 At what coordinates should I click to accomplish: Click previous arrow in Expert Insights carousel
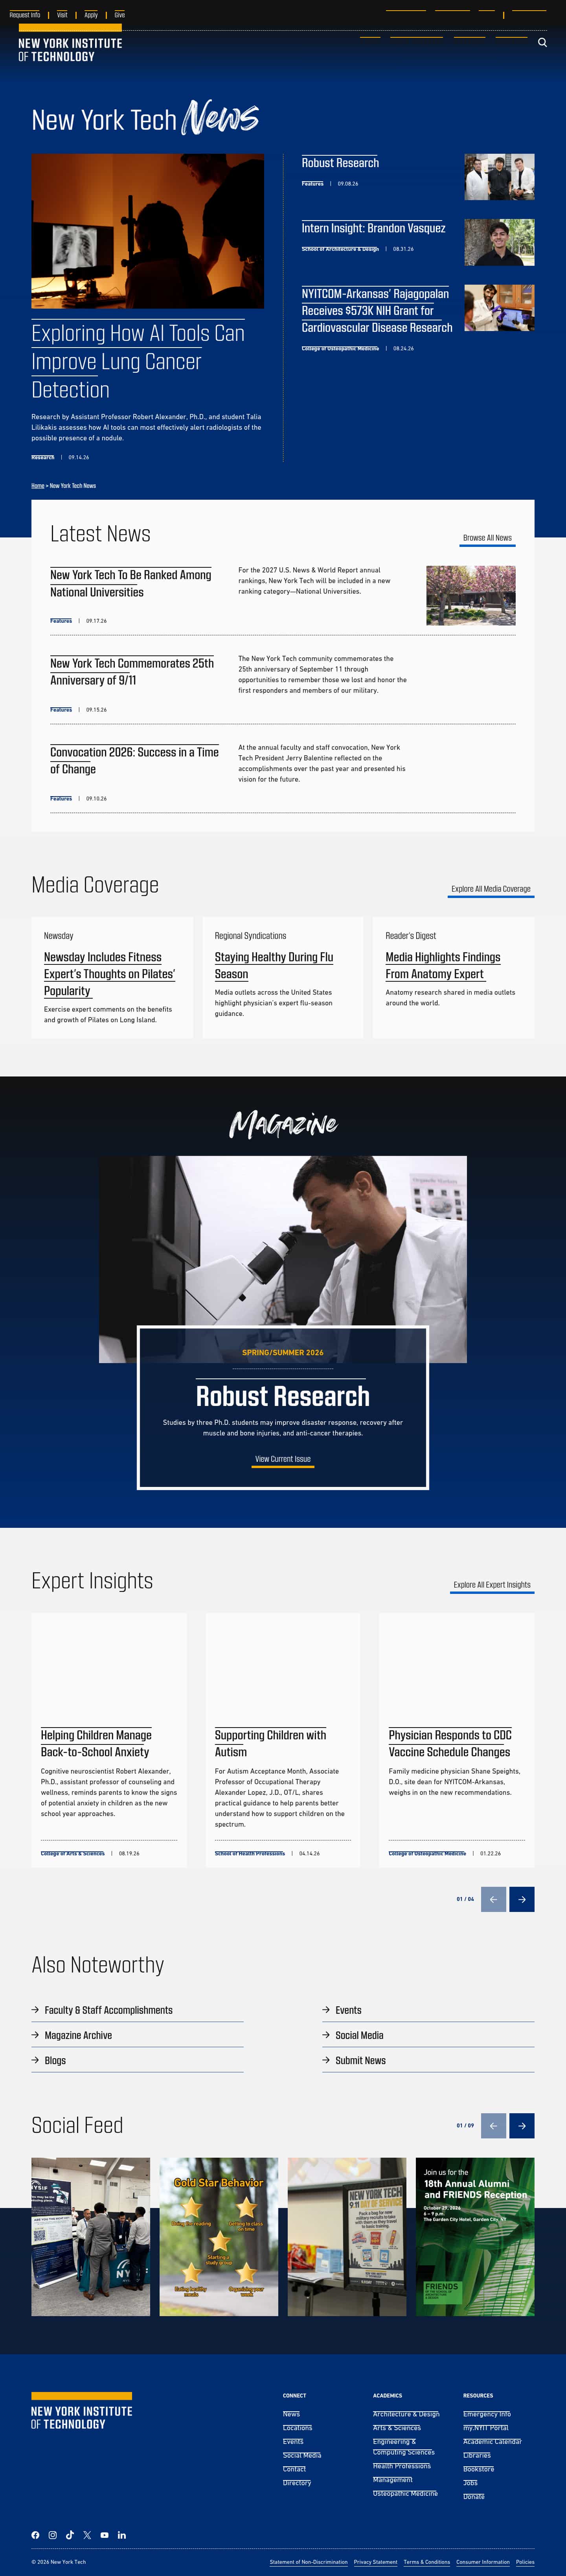[x=493, y=1899]
